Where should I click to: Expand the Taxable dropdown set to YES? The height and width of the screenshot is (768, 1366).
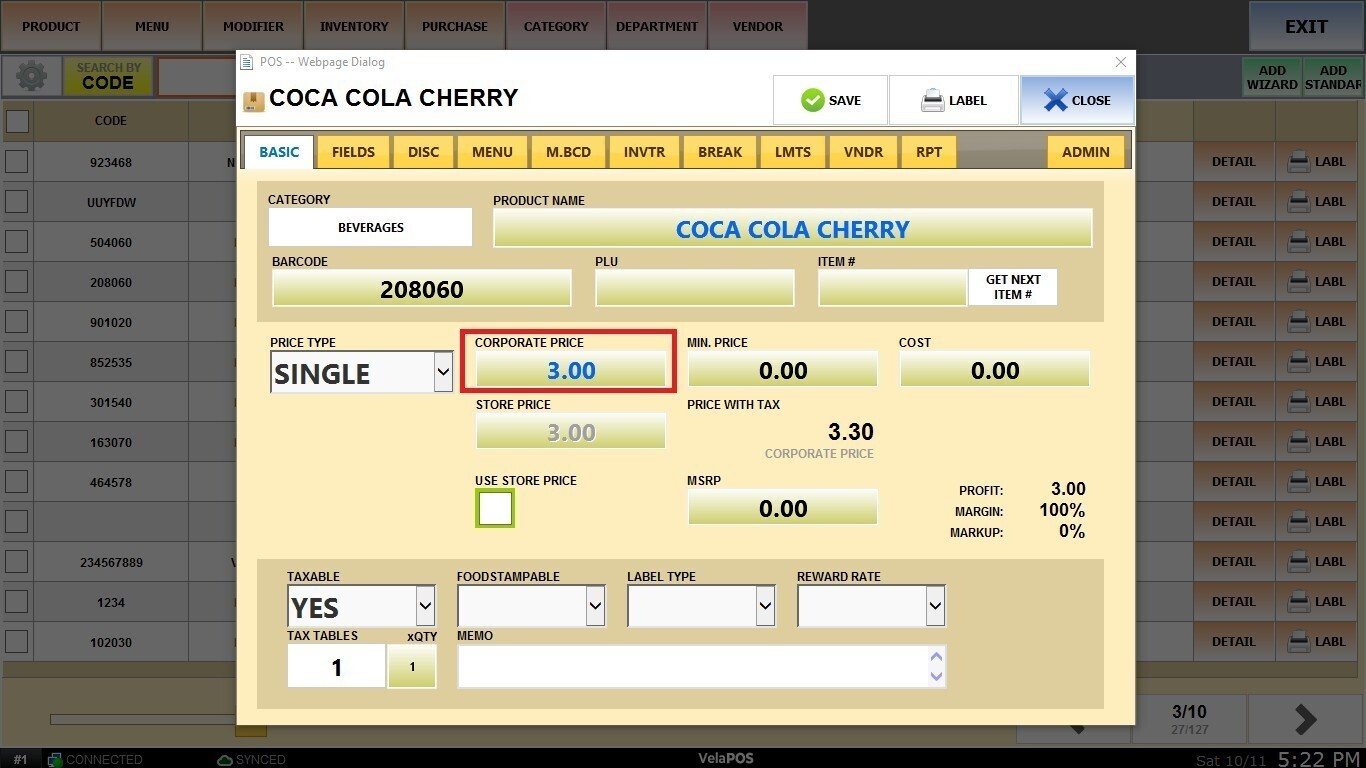tap(361, 606)
